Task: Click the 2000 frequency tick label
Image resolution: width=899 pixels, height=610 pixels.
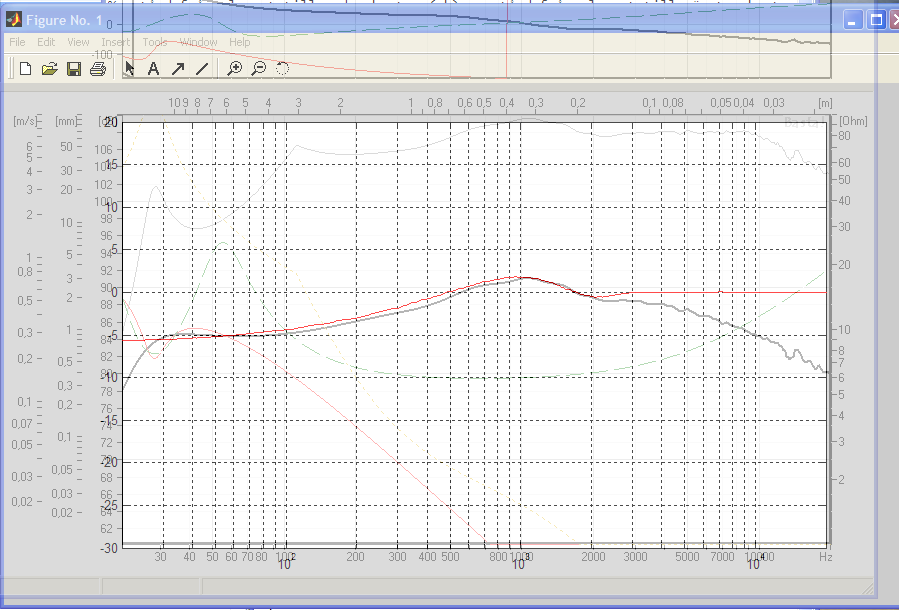Action: tap(593, 557)
